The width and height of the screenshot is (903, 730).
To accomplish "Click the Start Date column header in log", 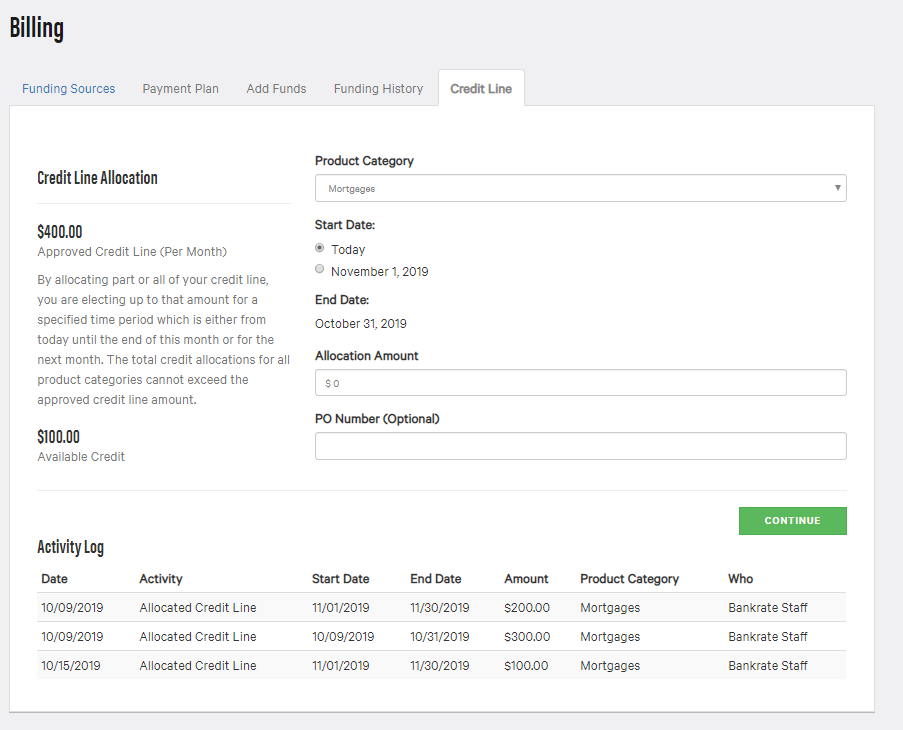I will pyautogui.click(x=340, y=579).
